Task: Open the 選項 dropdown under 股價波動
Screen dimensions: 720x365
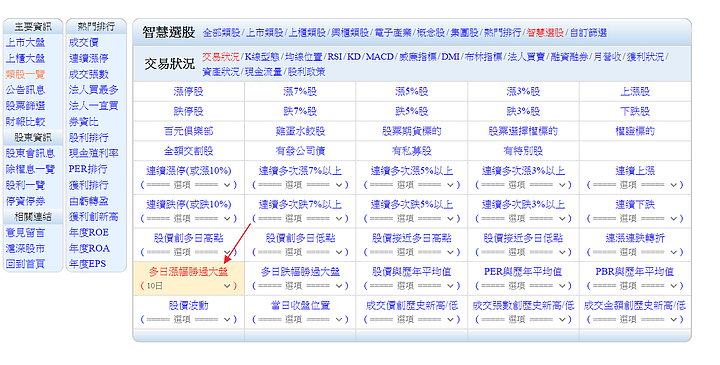Action: pyautogui.click(x=189, y=320)
